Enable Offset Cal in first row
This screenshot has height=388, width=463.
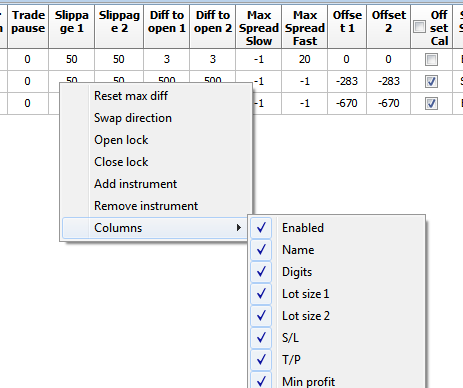pos(431,60)
